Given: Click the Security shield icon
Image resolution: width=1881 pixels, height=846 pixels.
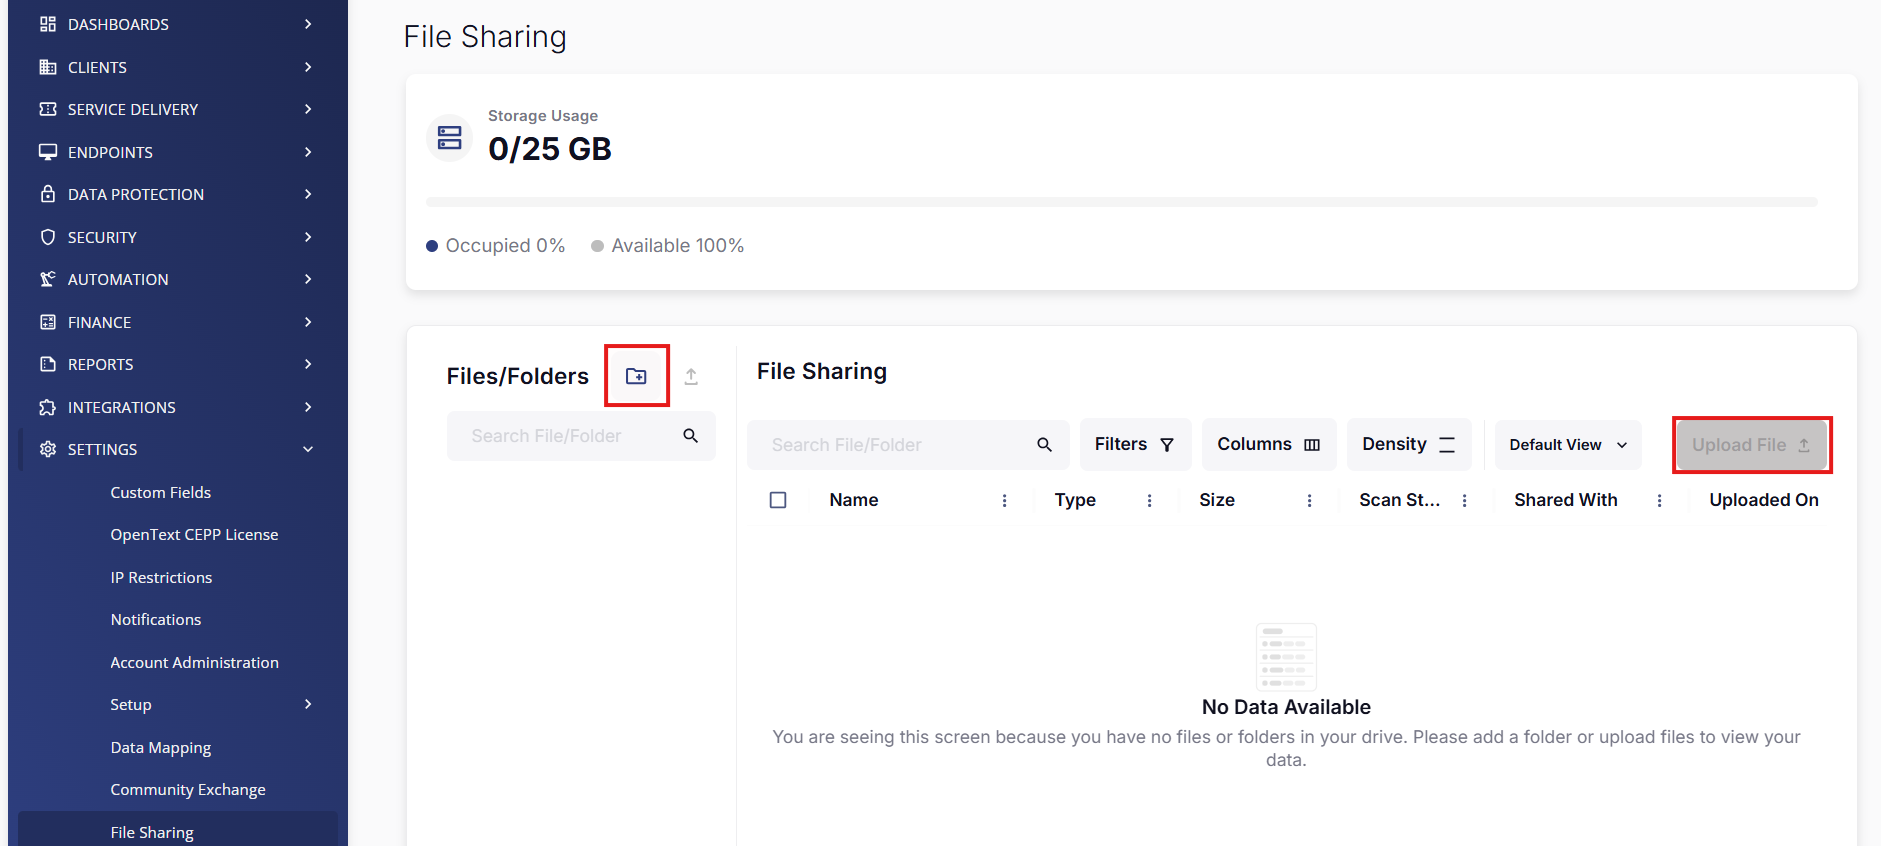Looking at the screenshot, I should pos(48,237).
